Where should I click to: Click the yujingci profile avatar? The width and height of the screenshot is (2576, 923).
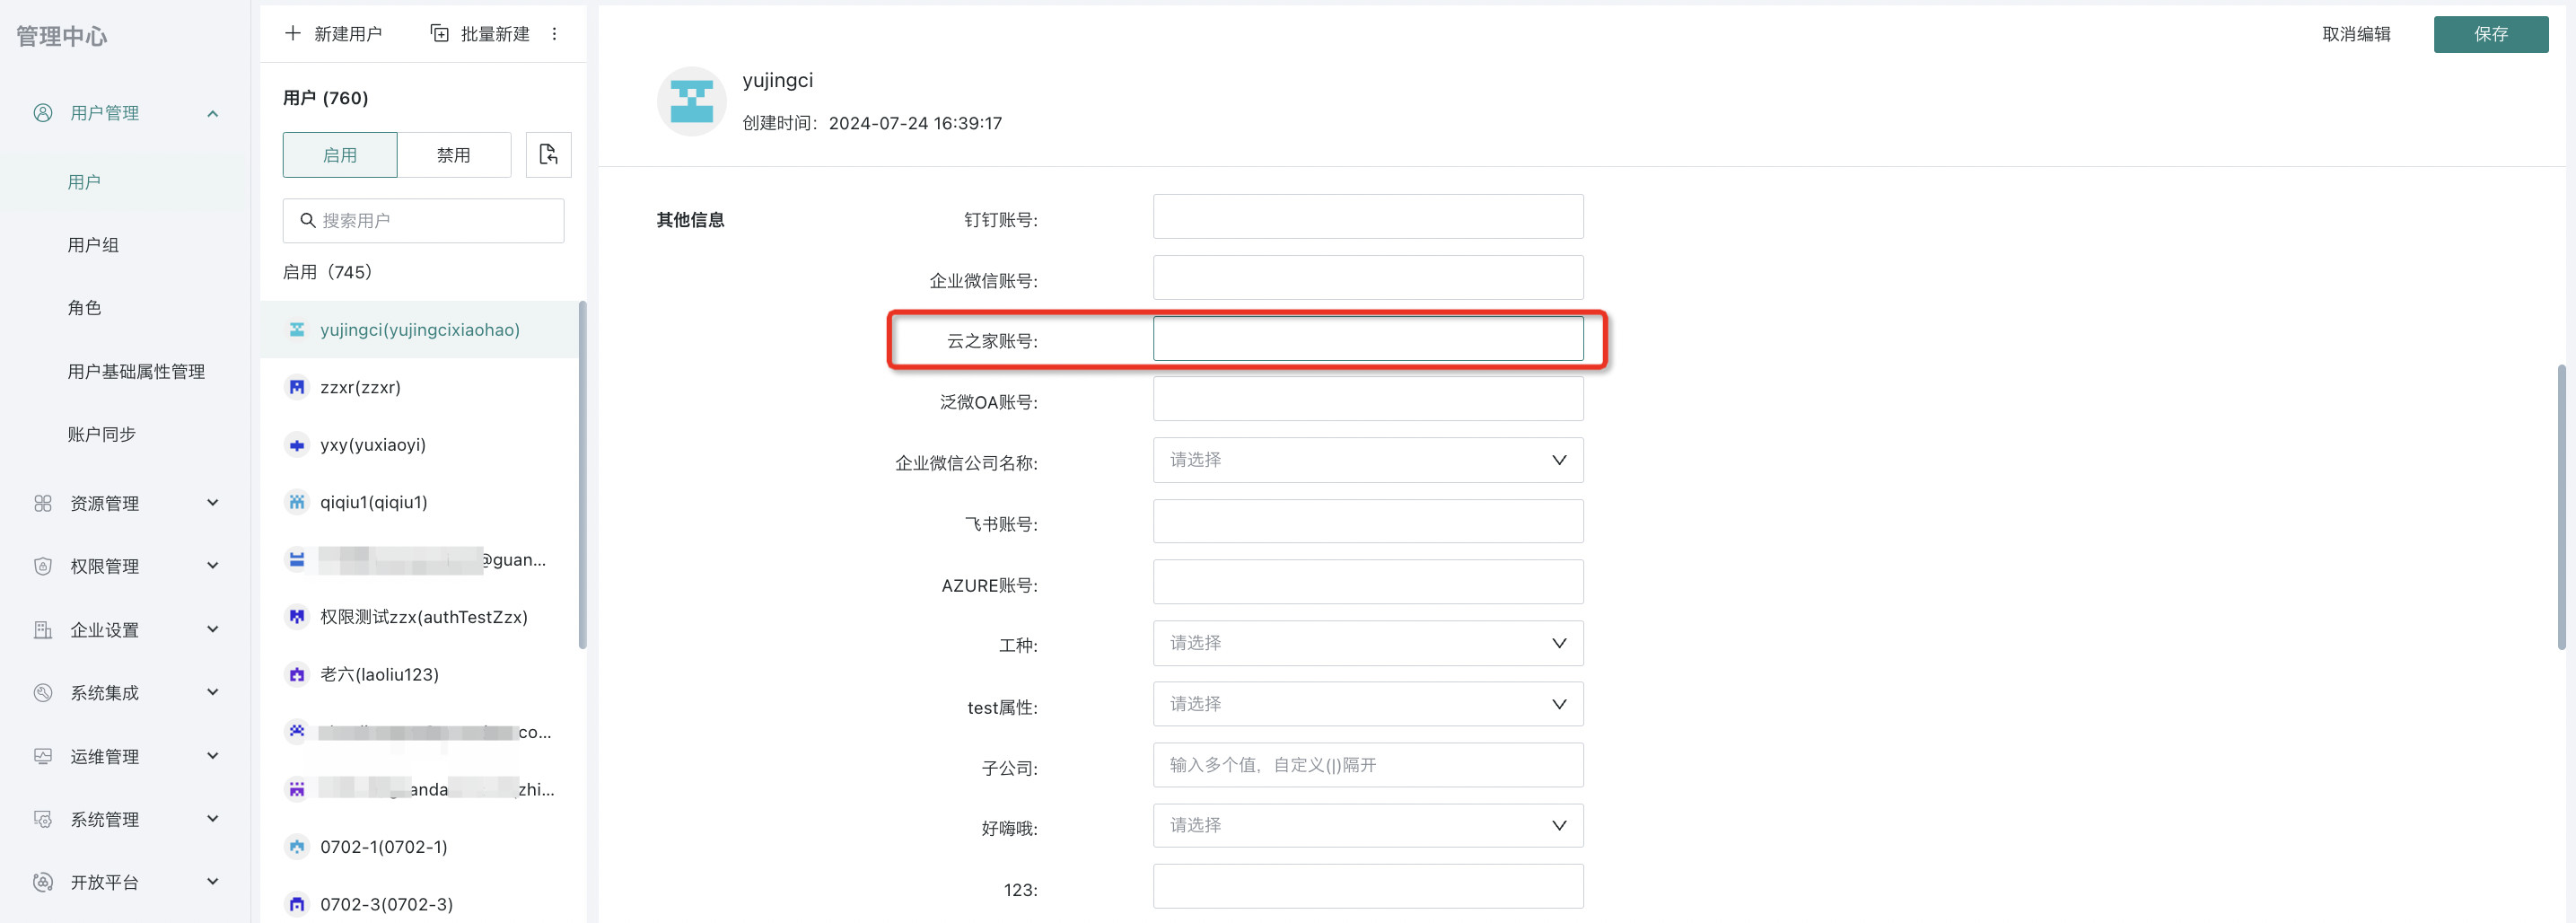pos(691,101)
